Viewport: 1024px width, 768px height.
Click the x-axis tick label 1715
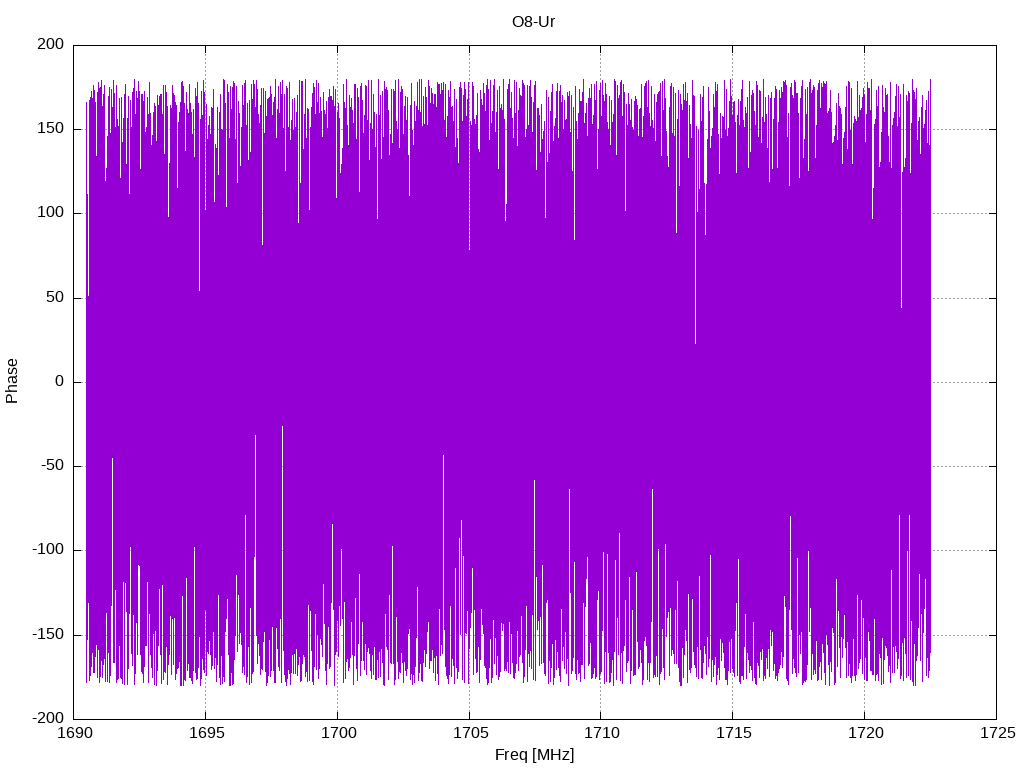pyautogui.click(x=733, y=733)
